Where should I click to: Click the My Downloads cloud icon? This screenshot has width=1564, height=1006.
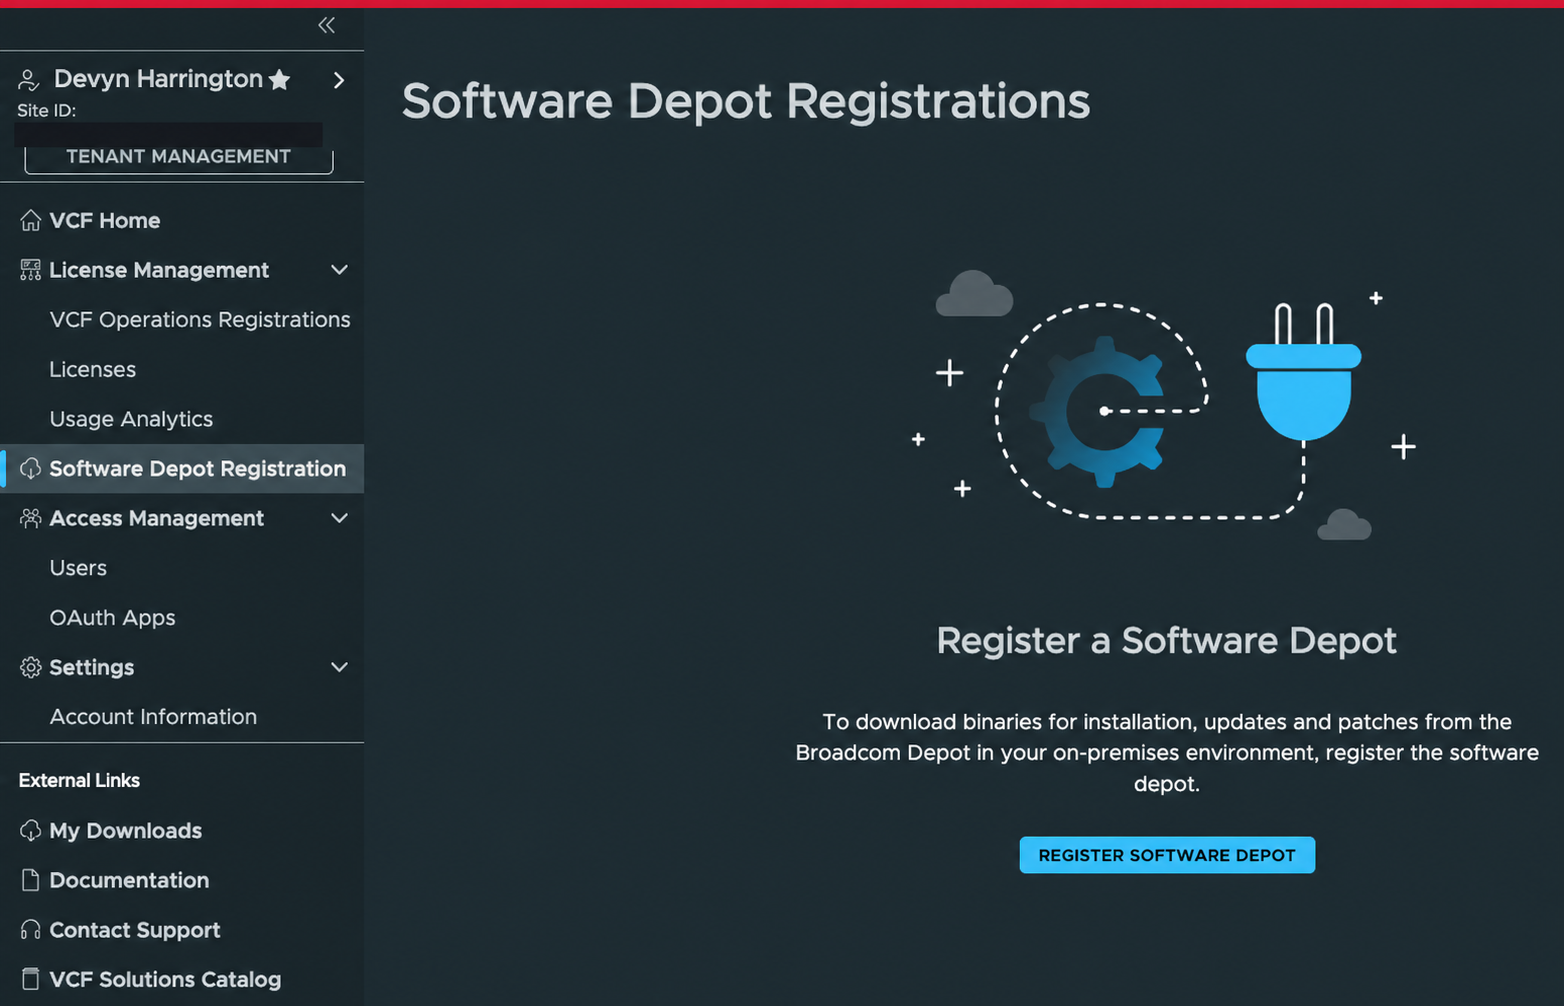[31, 830]
